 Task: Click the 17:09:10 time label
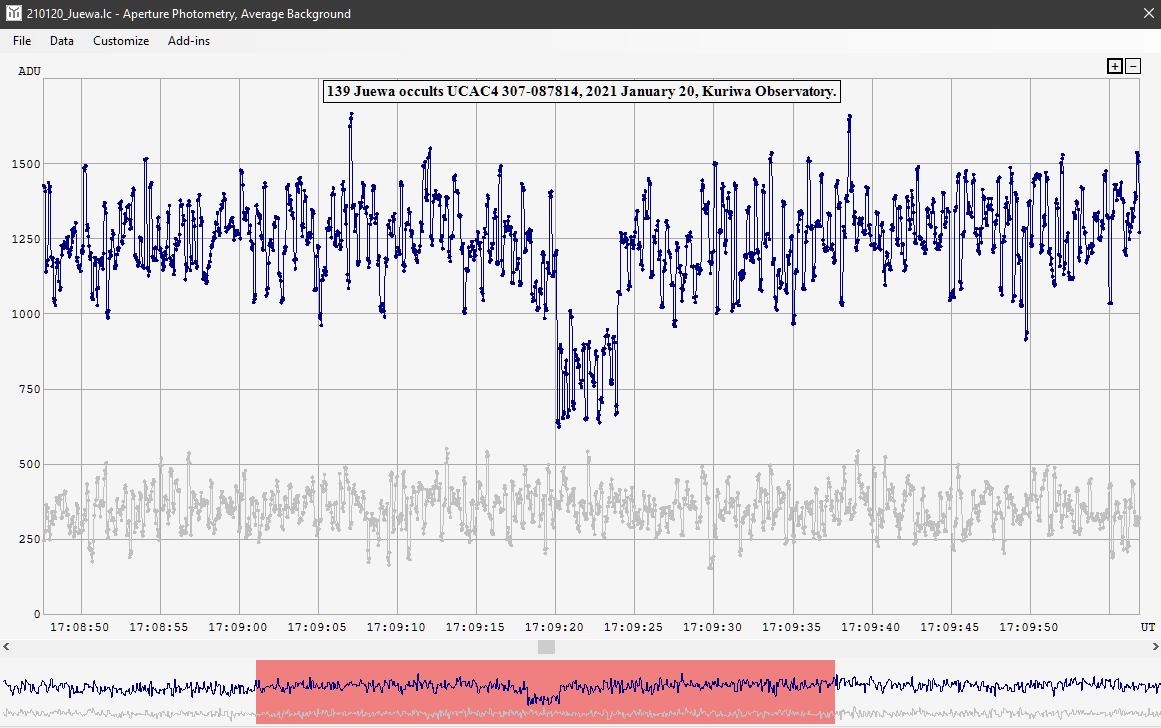(x=396, y=627)
